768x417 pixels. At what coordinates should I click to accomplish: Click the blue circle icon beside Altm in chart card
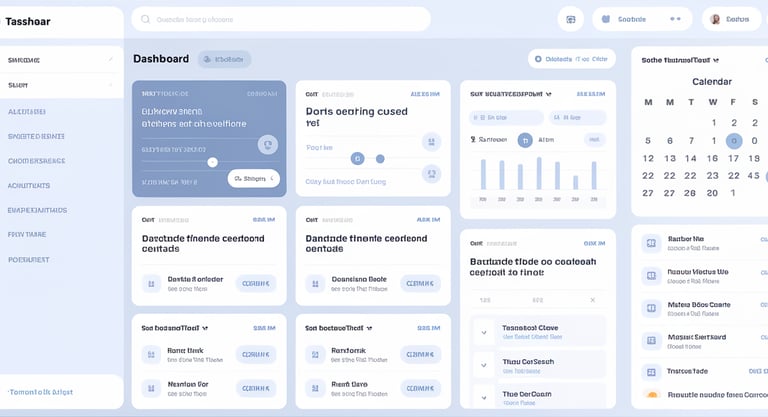[x=525, y=140]
